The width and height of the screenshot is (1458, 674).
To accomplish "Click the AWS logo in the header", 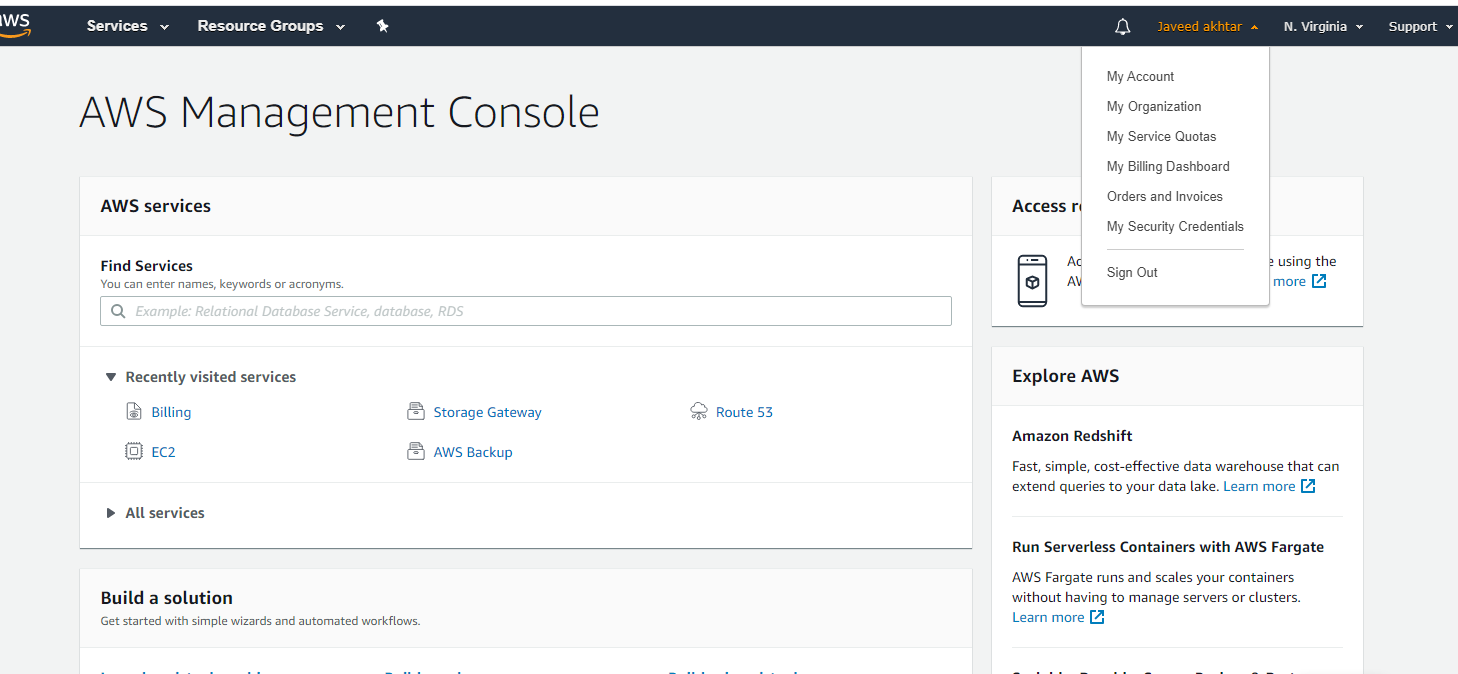I will pyautogui.click(x=14, y=26).
